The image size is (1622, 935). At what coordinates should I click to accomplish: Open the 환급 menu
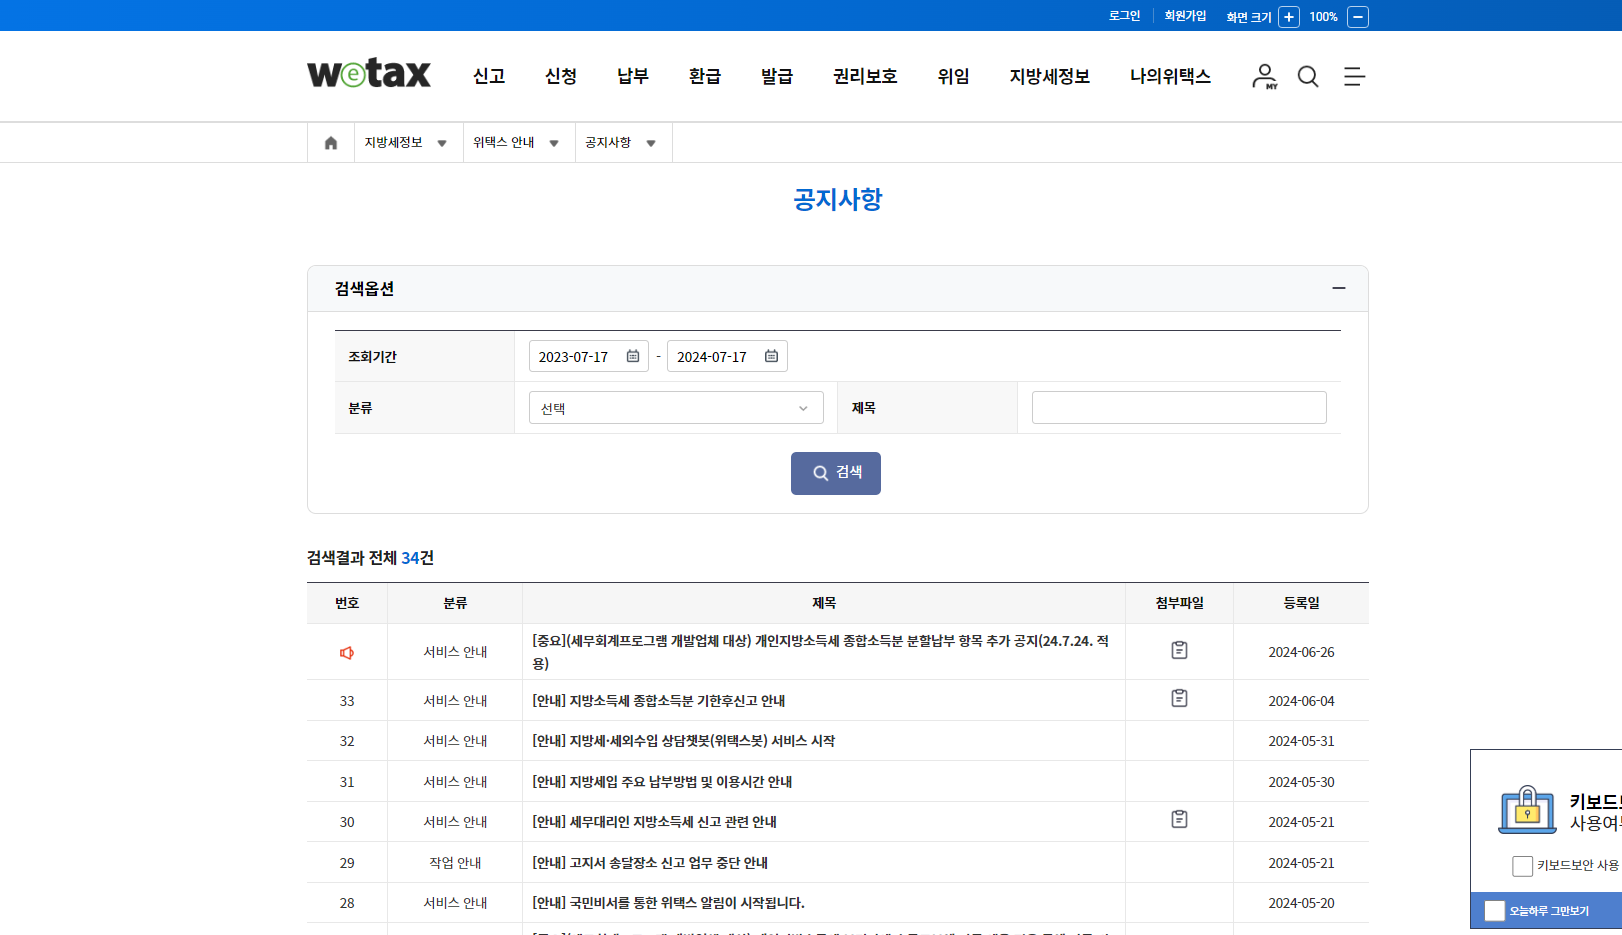705,76
